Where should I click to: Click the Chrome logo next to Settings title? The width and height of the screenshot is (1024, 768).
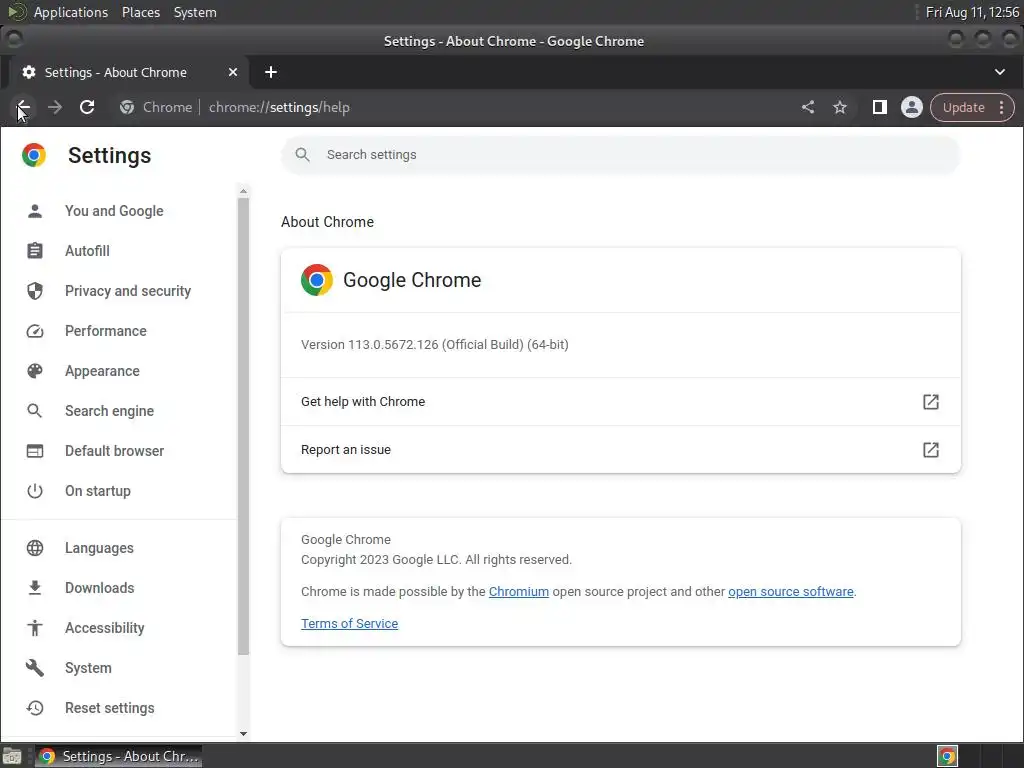[34, 155]
